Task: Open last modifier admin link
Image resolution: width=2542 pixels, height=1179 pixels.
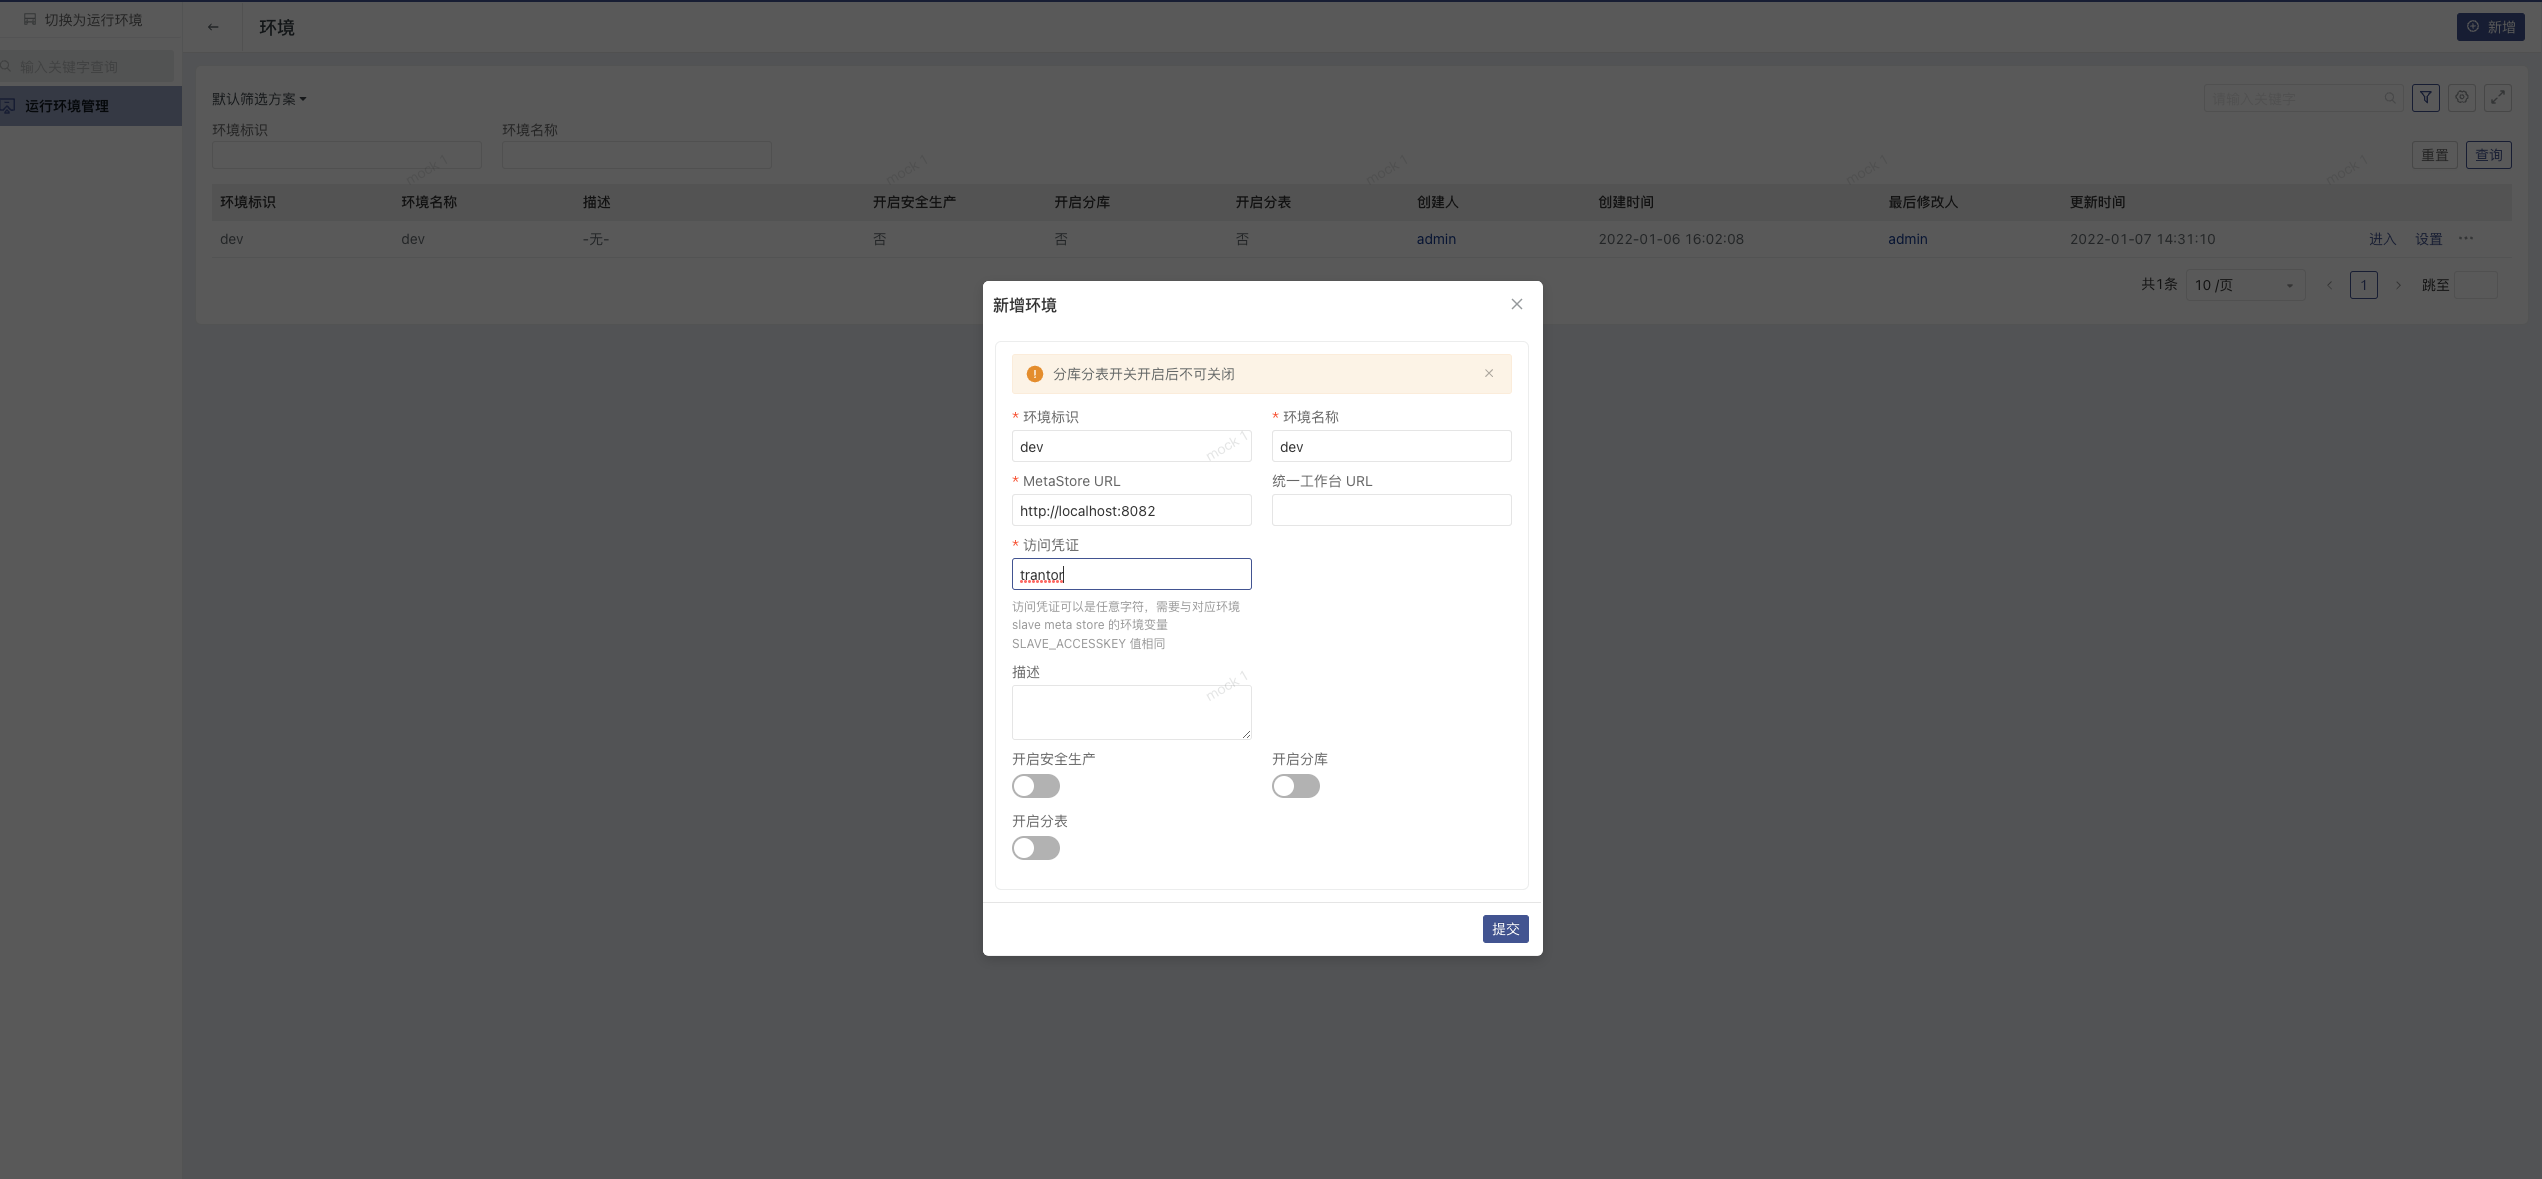Action: [1907, 239]
